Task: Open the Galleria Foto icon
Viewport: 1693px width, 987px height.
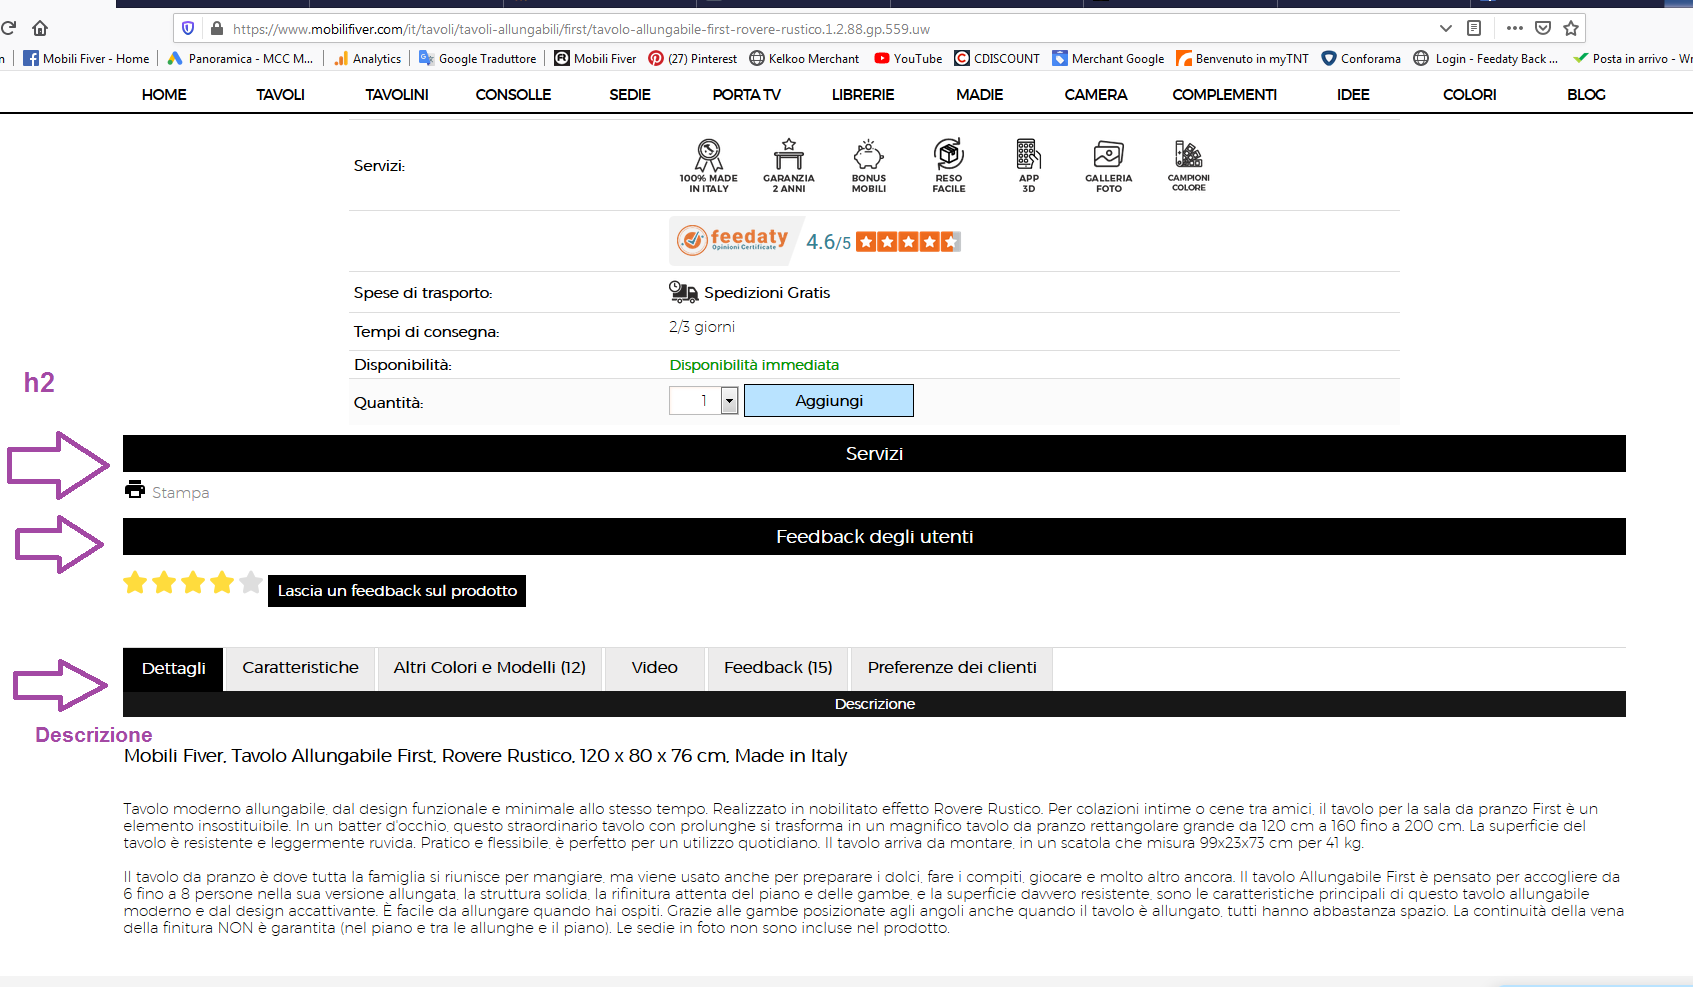Action: 1109,165
